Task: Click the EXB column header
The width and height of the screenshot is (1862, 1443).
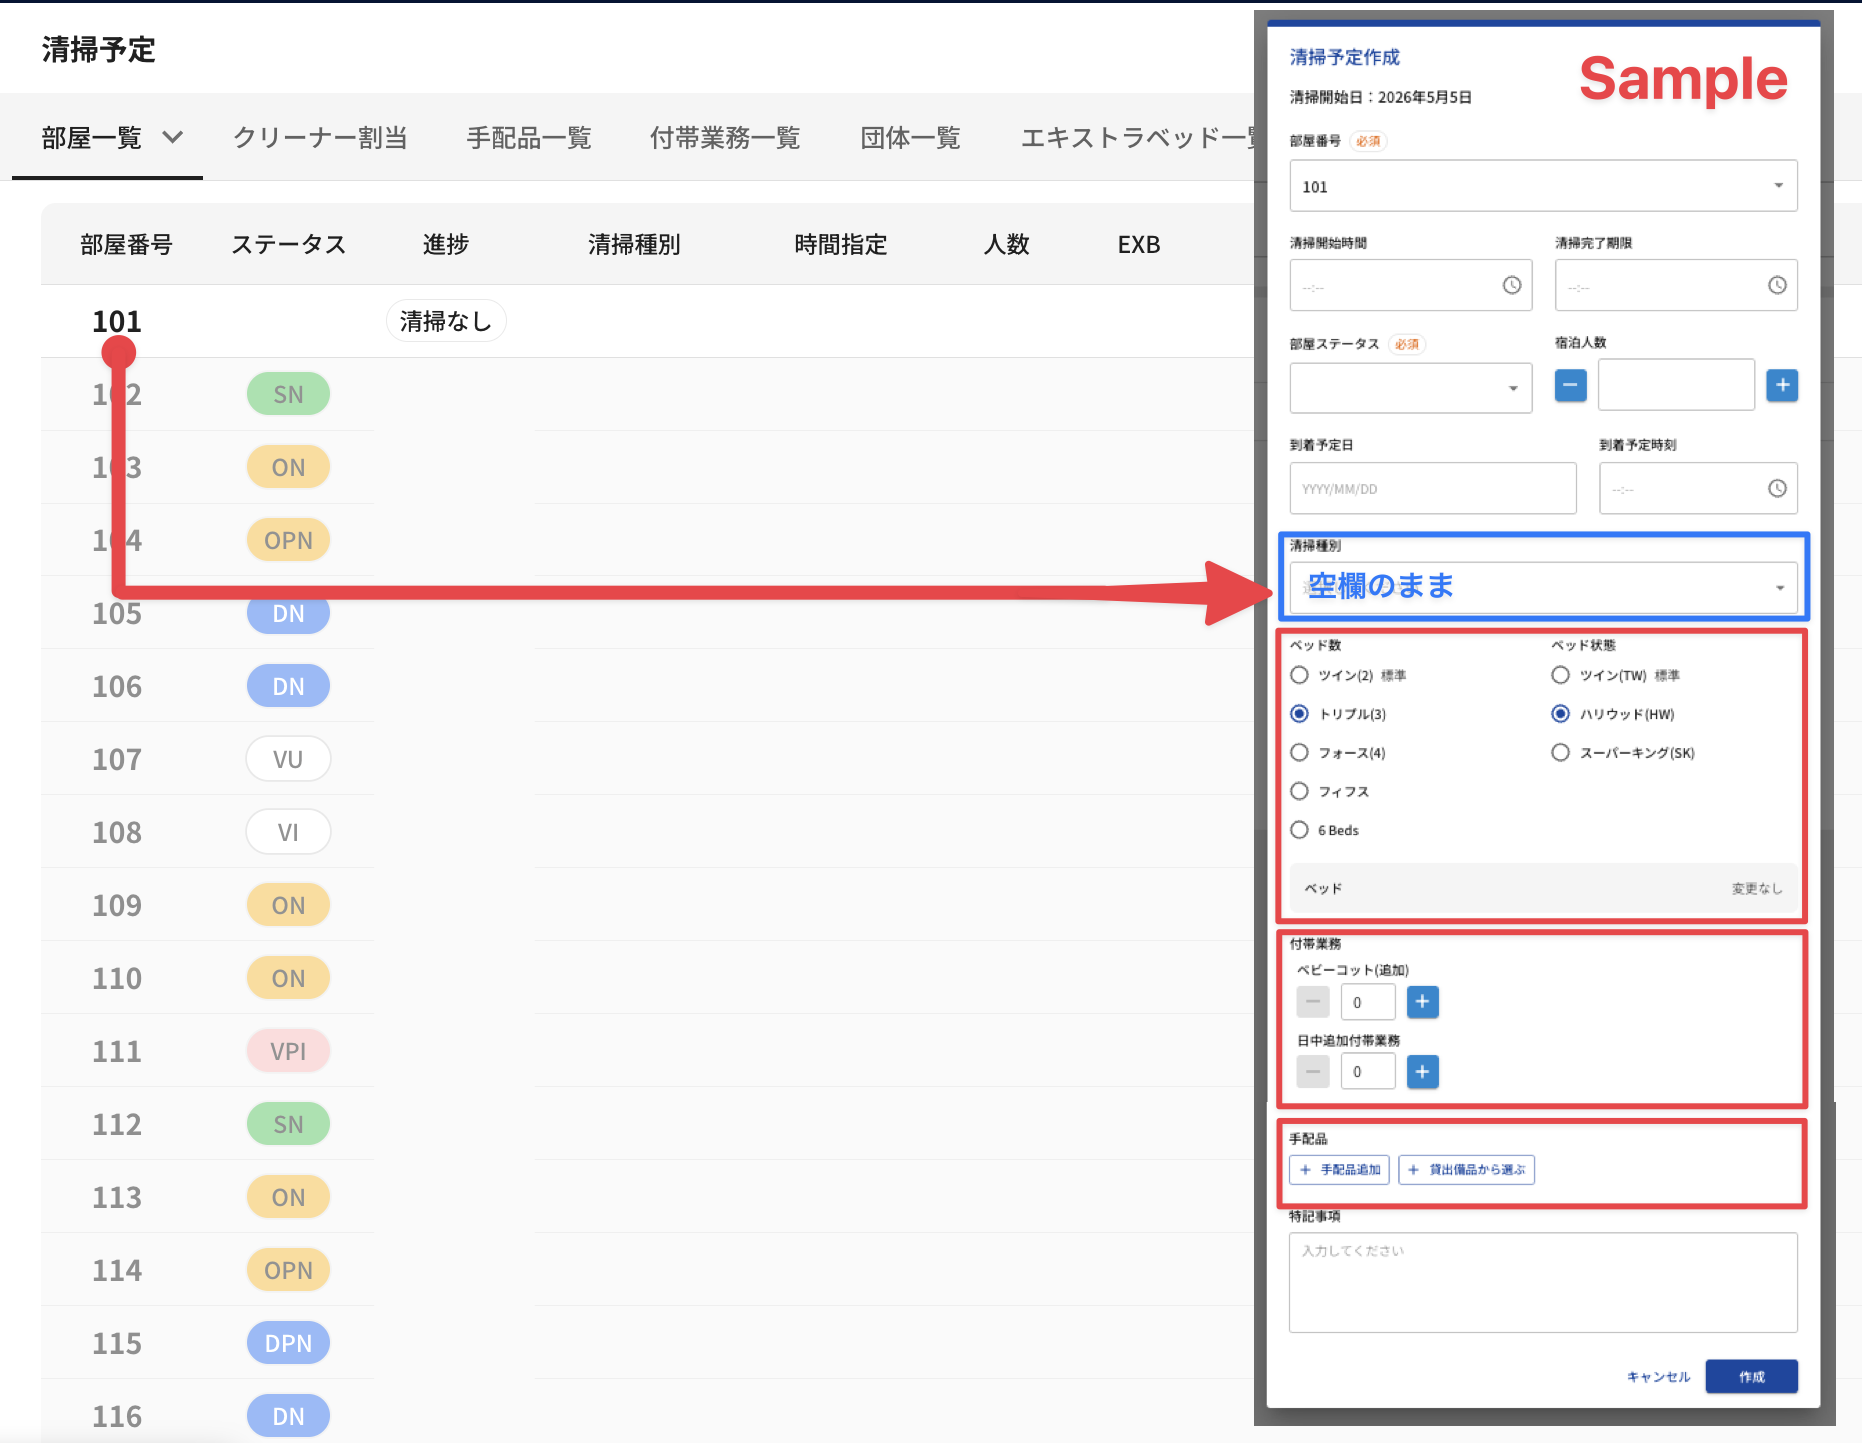Action: (1138, 244)
